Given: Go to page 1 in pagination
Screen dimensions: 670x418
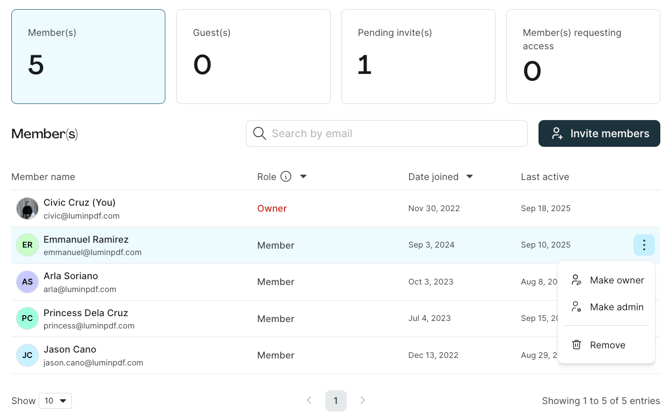Looking at the screenshot, I should pos(336,401).
